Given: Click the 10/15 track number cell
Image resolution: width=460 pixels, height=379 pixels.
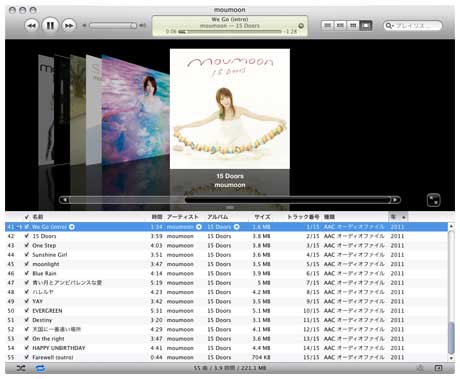Looking at the screenshot, I should tap(311, 311).
